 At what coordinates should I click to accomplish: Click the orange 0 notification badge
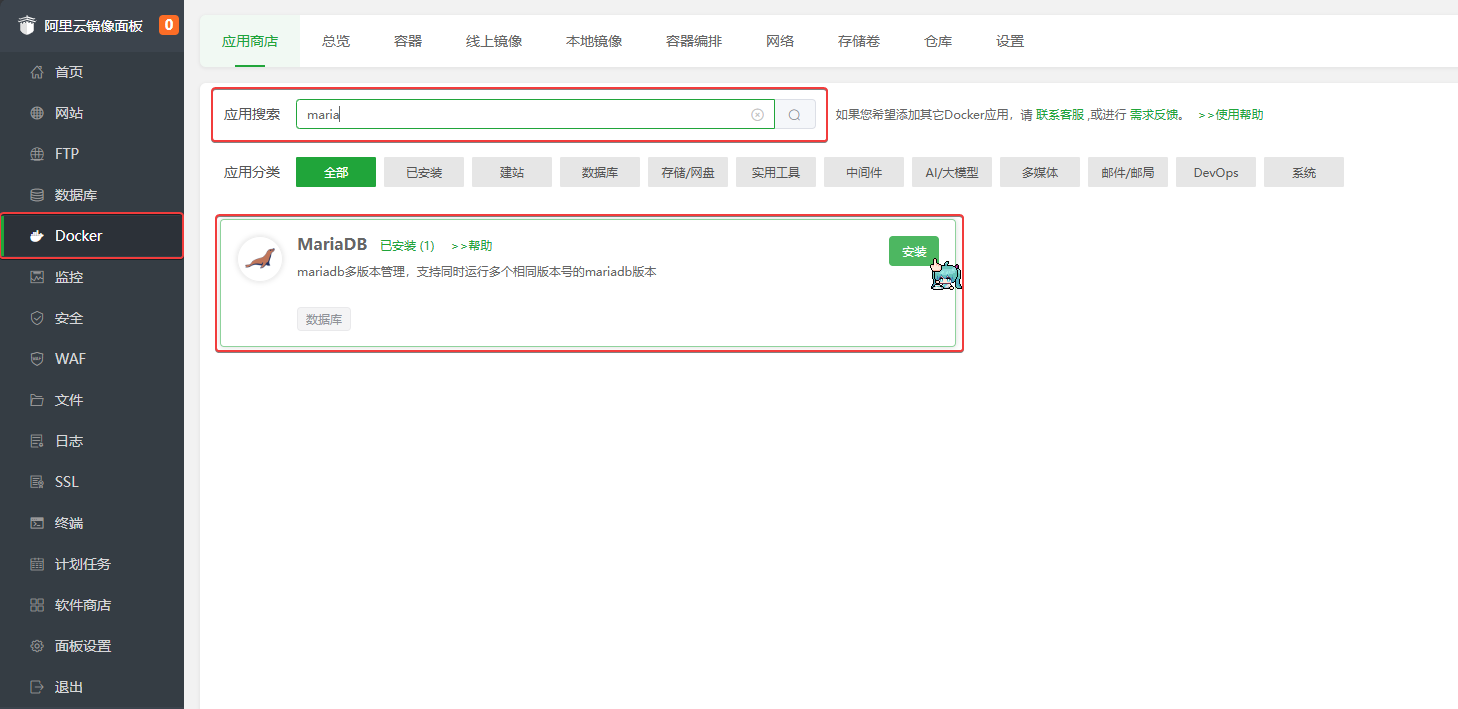[x=169, y=25]
